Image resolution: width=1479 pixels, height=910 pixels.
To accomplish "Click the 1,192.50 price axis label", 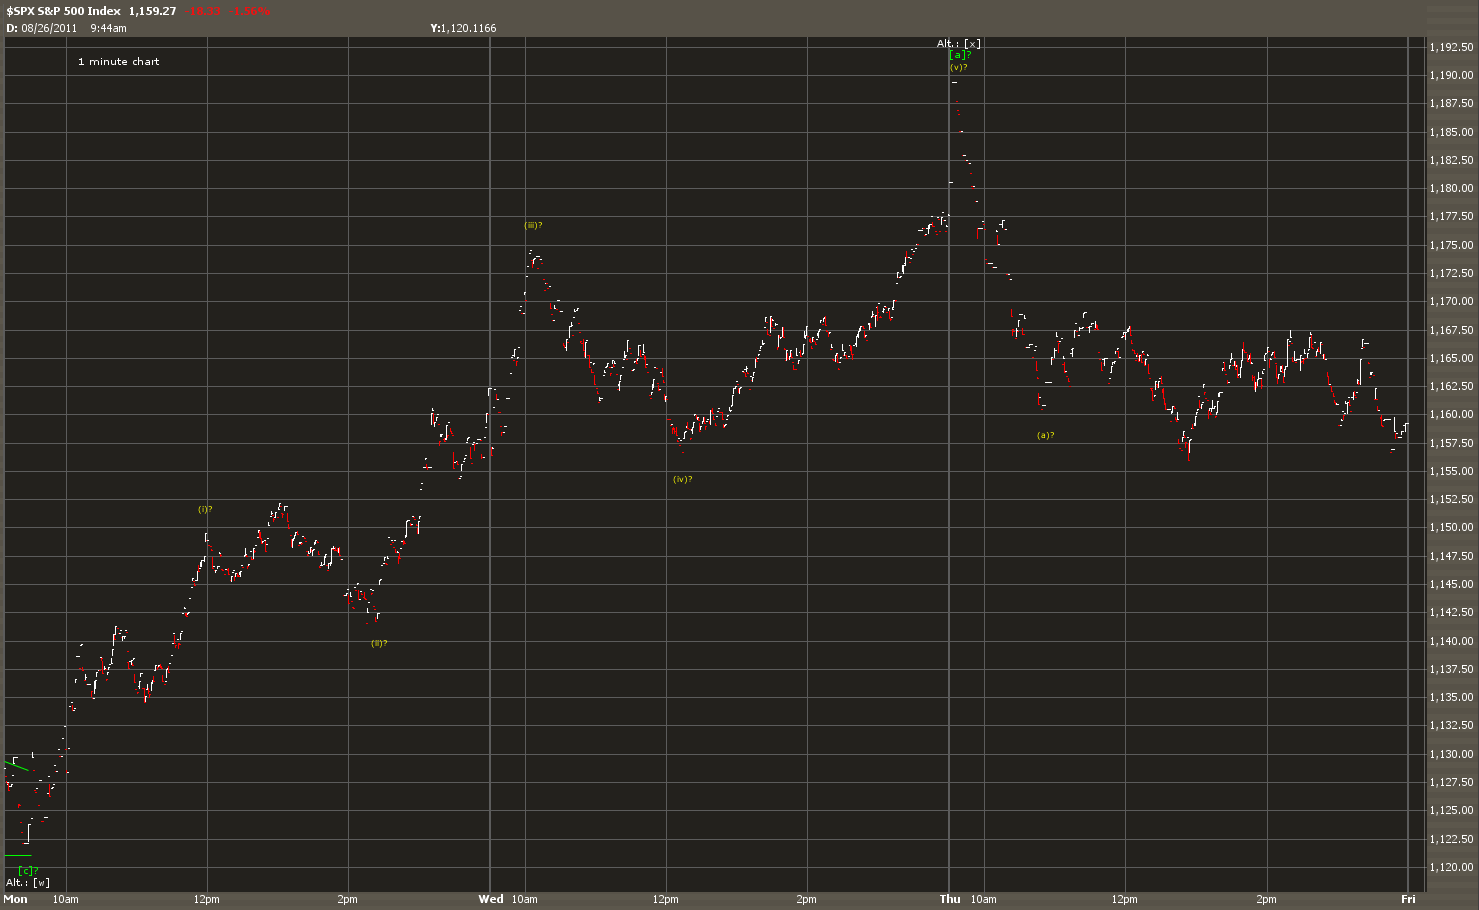I will (1452, 47).
